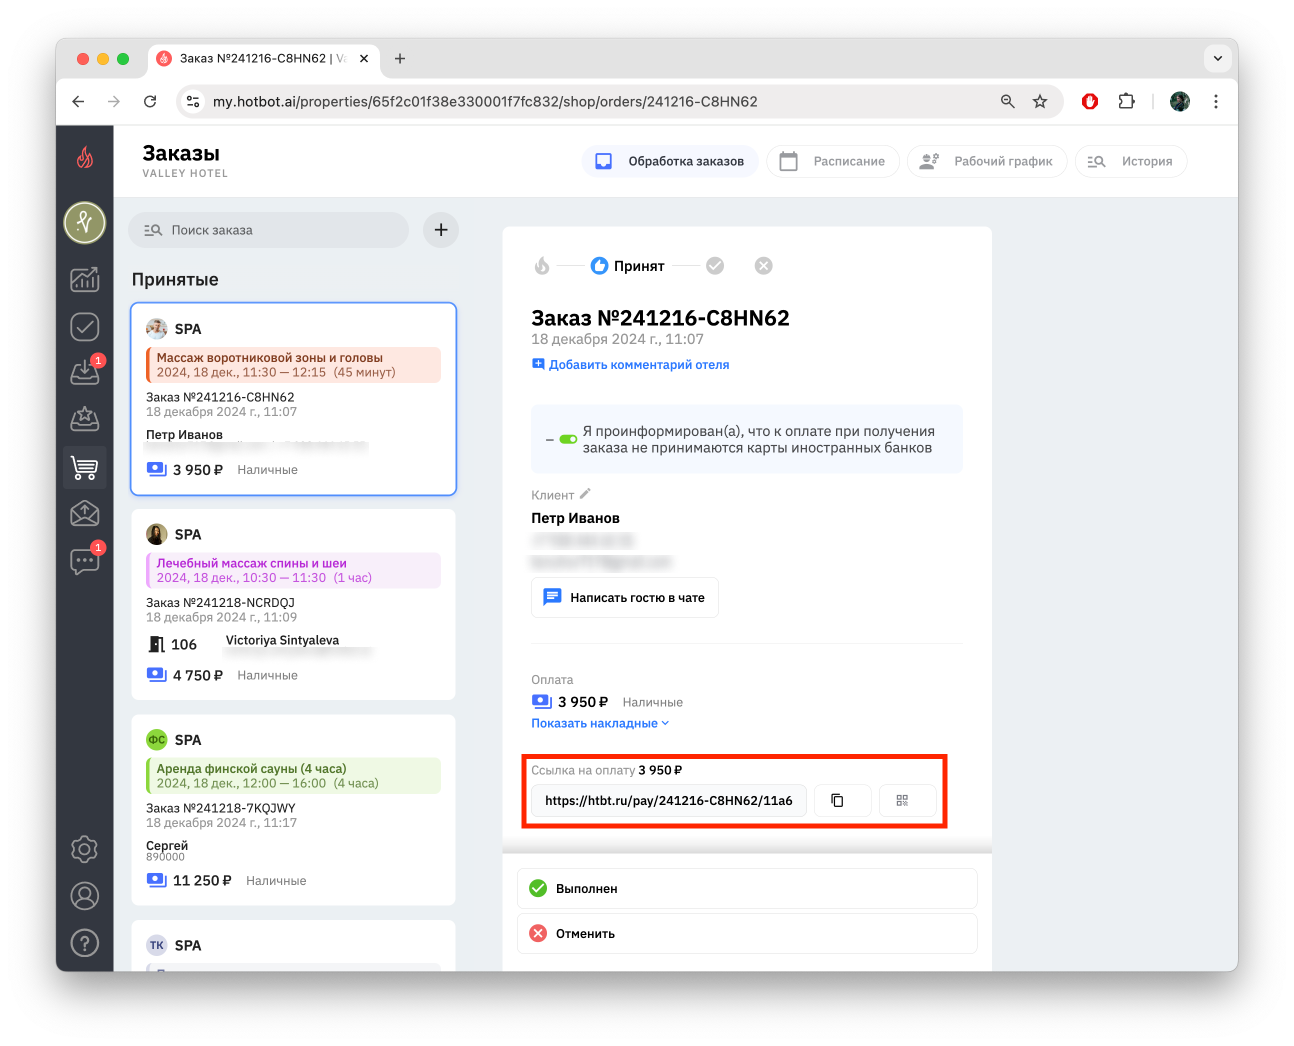
Task: Edit client info with pencil icon
Action: point(586,494)
